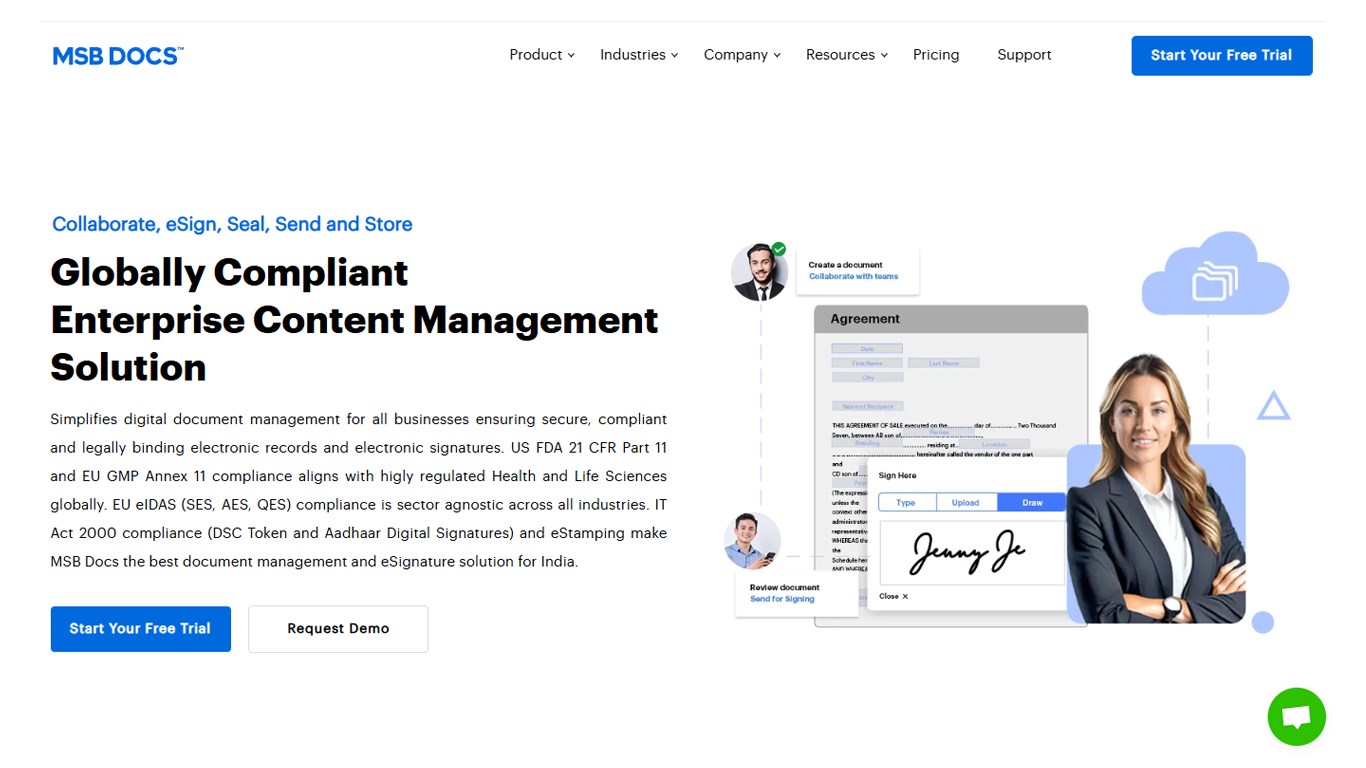
Task: Expand the Resources dropdown menu
Action: point(847,55)
